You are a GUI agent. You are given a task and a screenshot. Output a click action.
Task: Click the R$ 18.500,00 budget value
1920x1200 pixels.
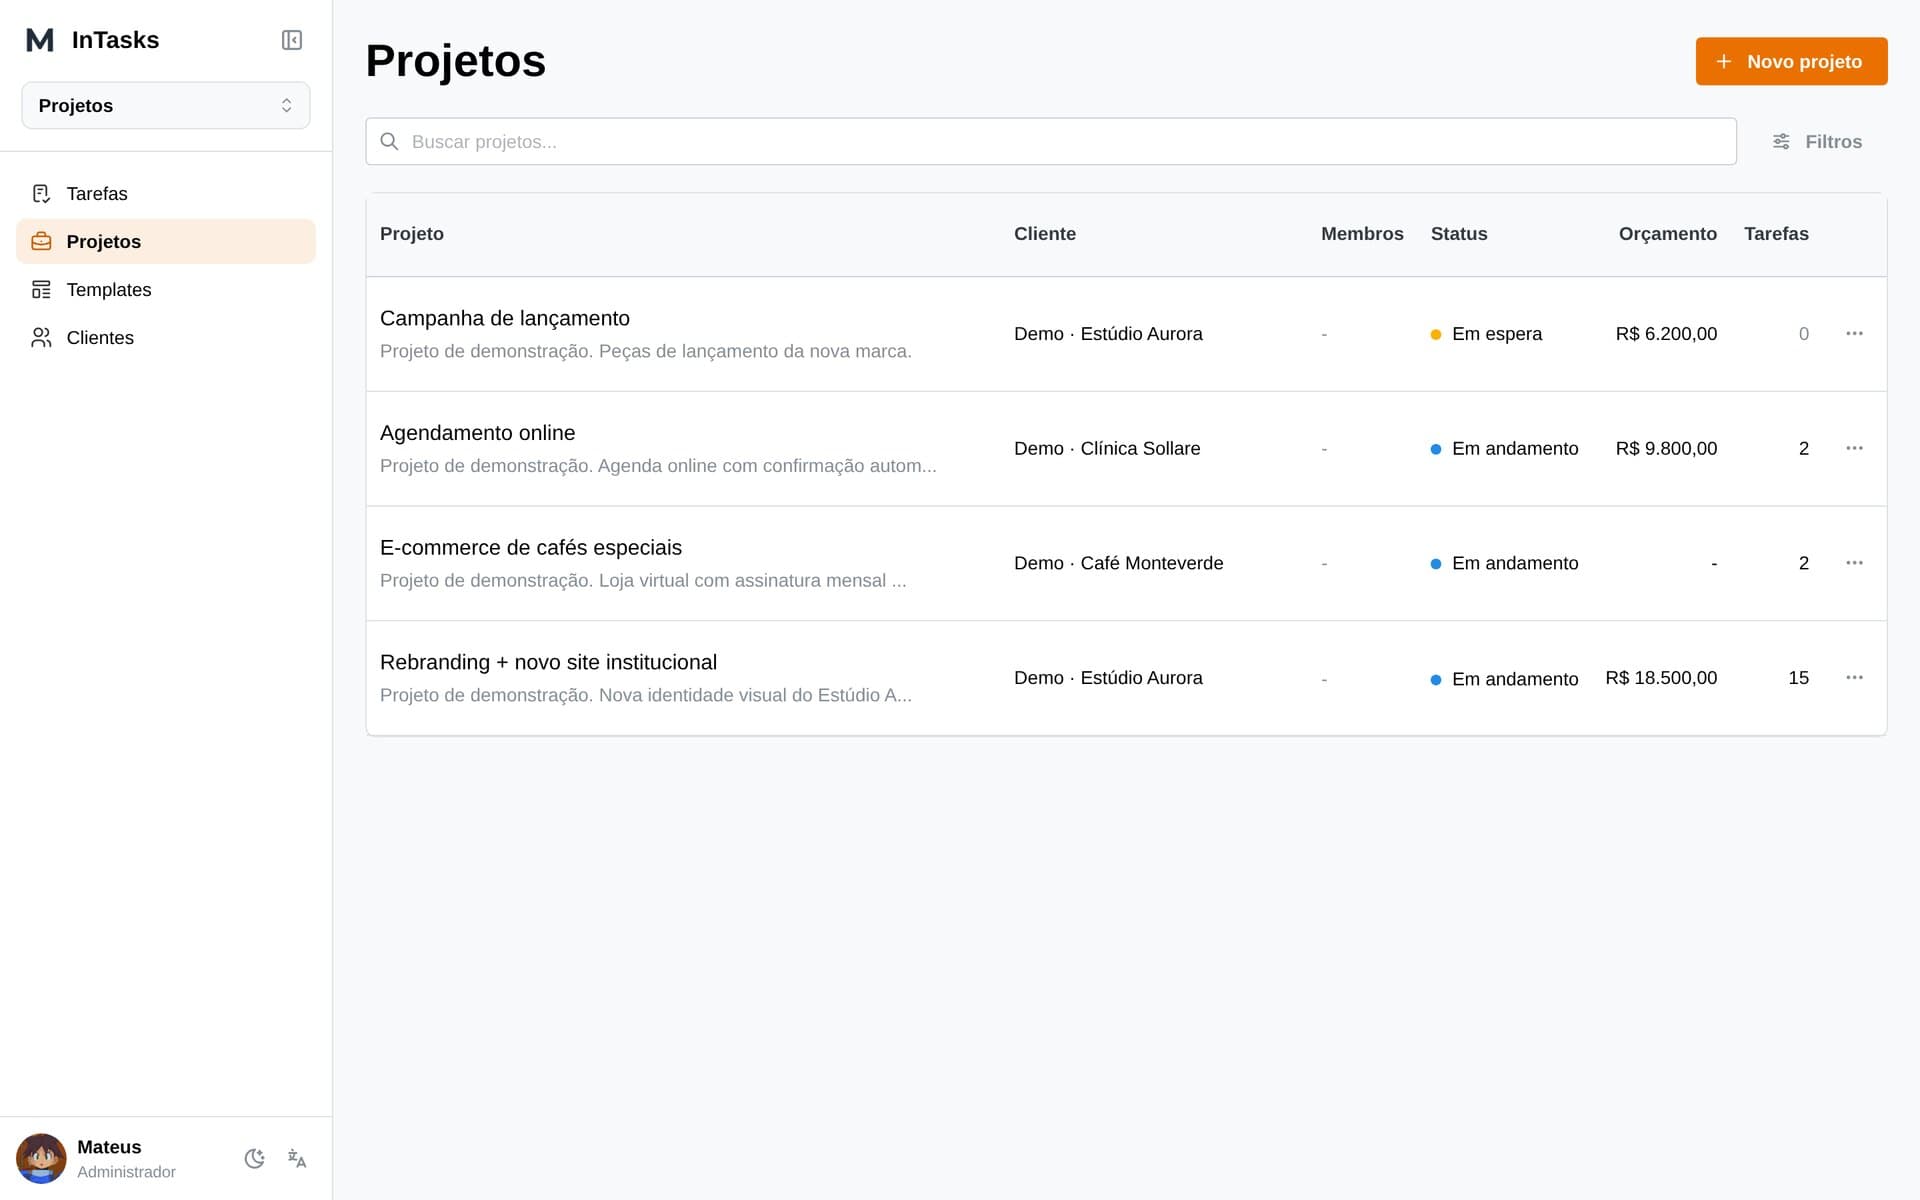[x=1661, y=678]
